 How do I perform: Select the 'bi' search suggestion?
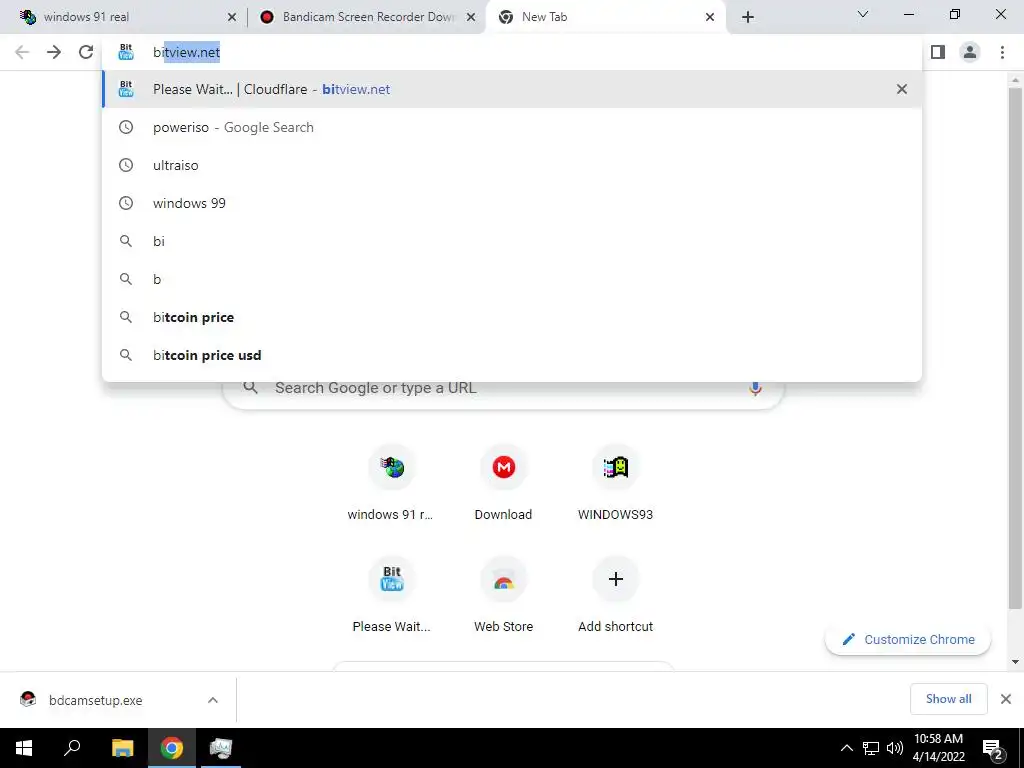512,241
